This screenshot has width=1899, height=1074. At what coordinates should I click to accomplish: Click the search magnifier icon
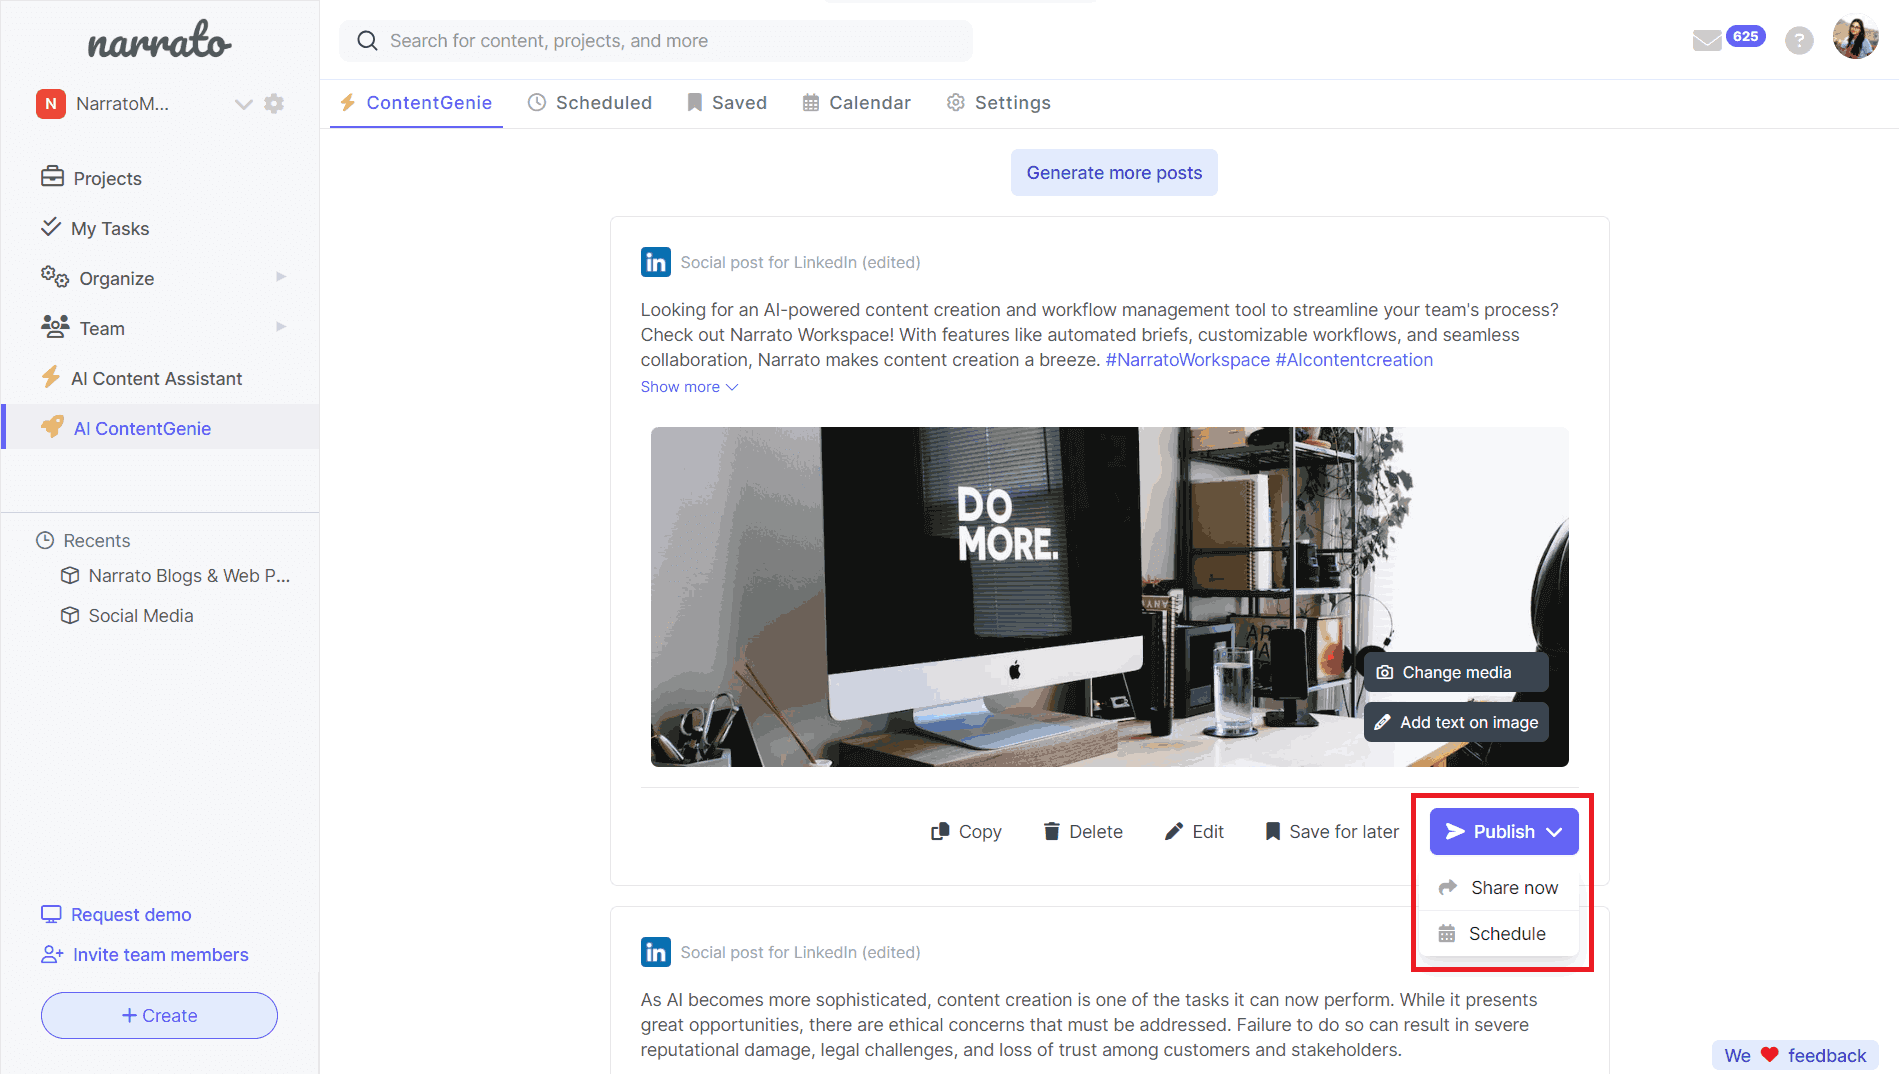click(367, 41)
